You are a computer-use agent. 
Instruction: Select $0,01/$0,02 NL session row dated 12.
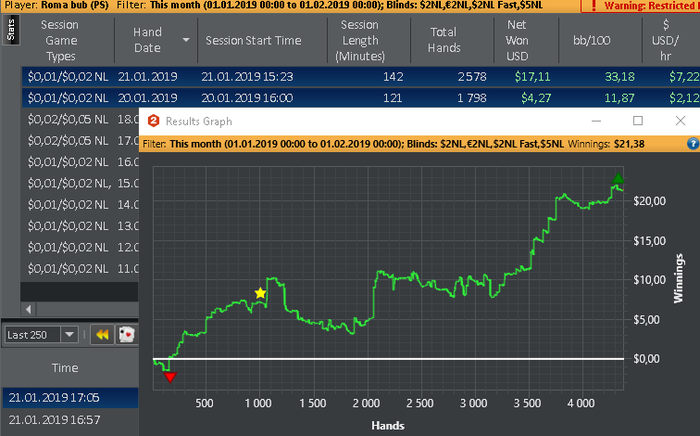click(80, 247)
